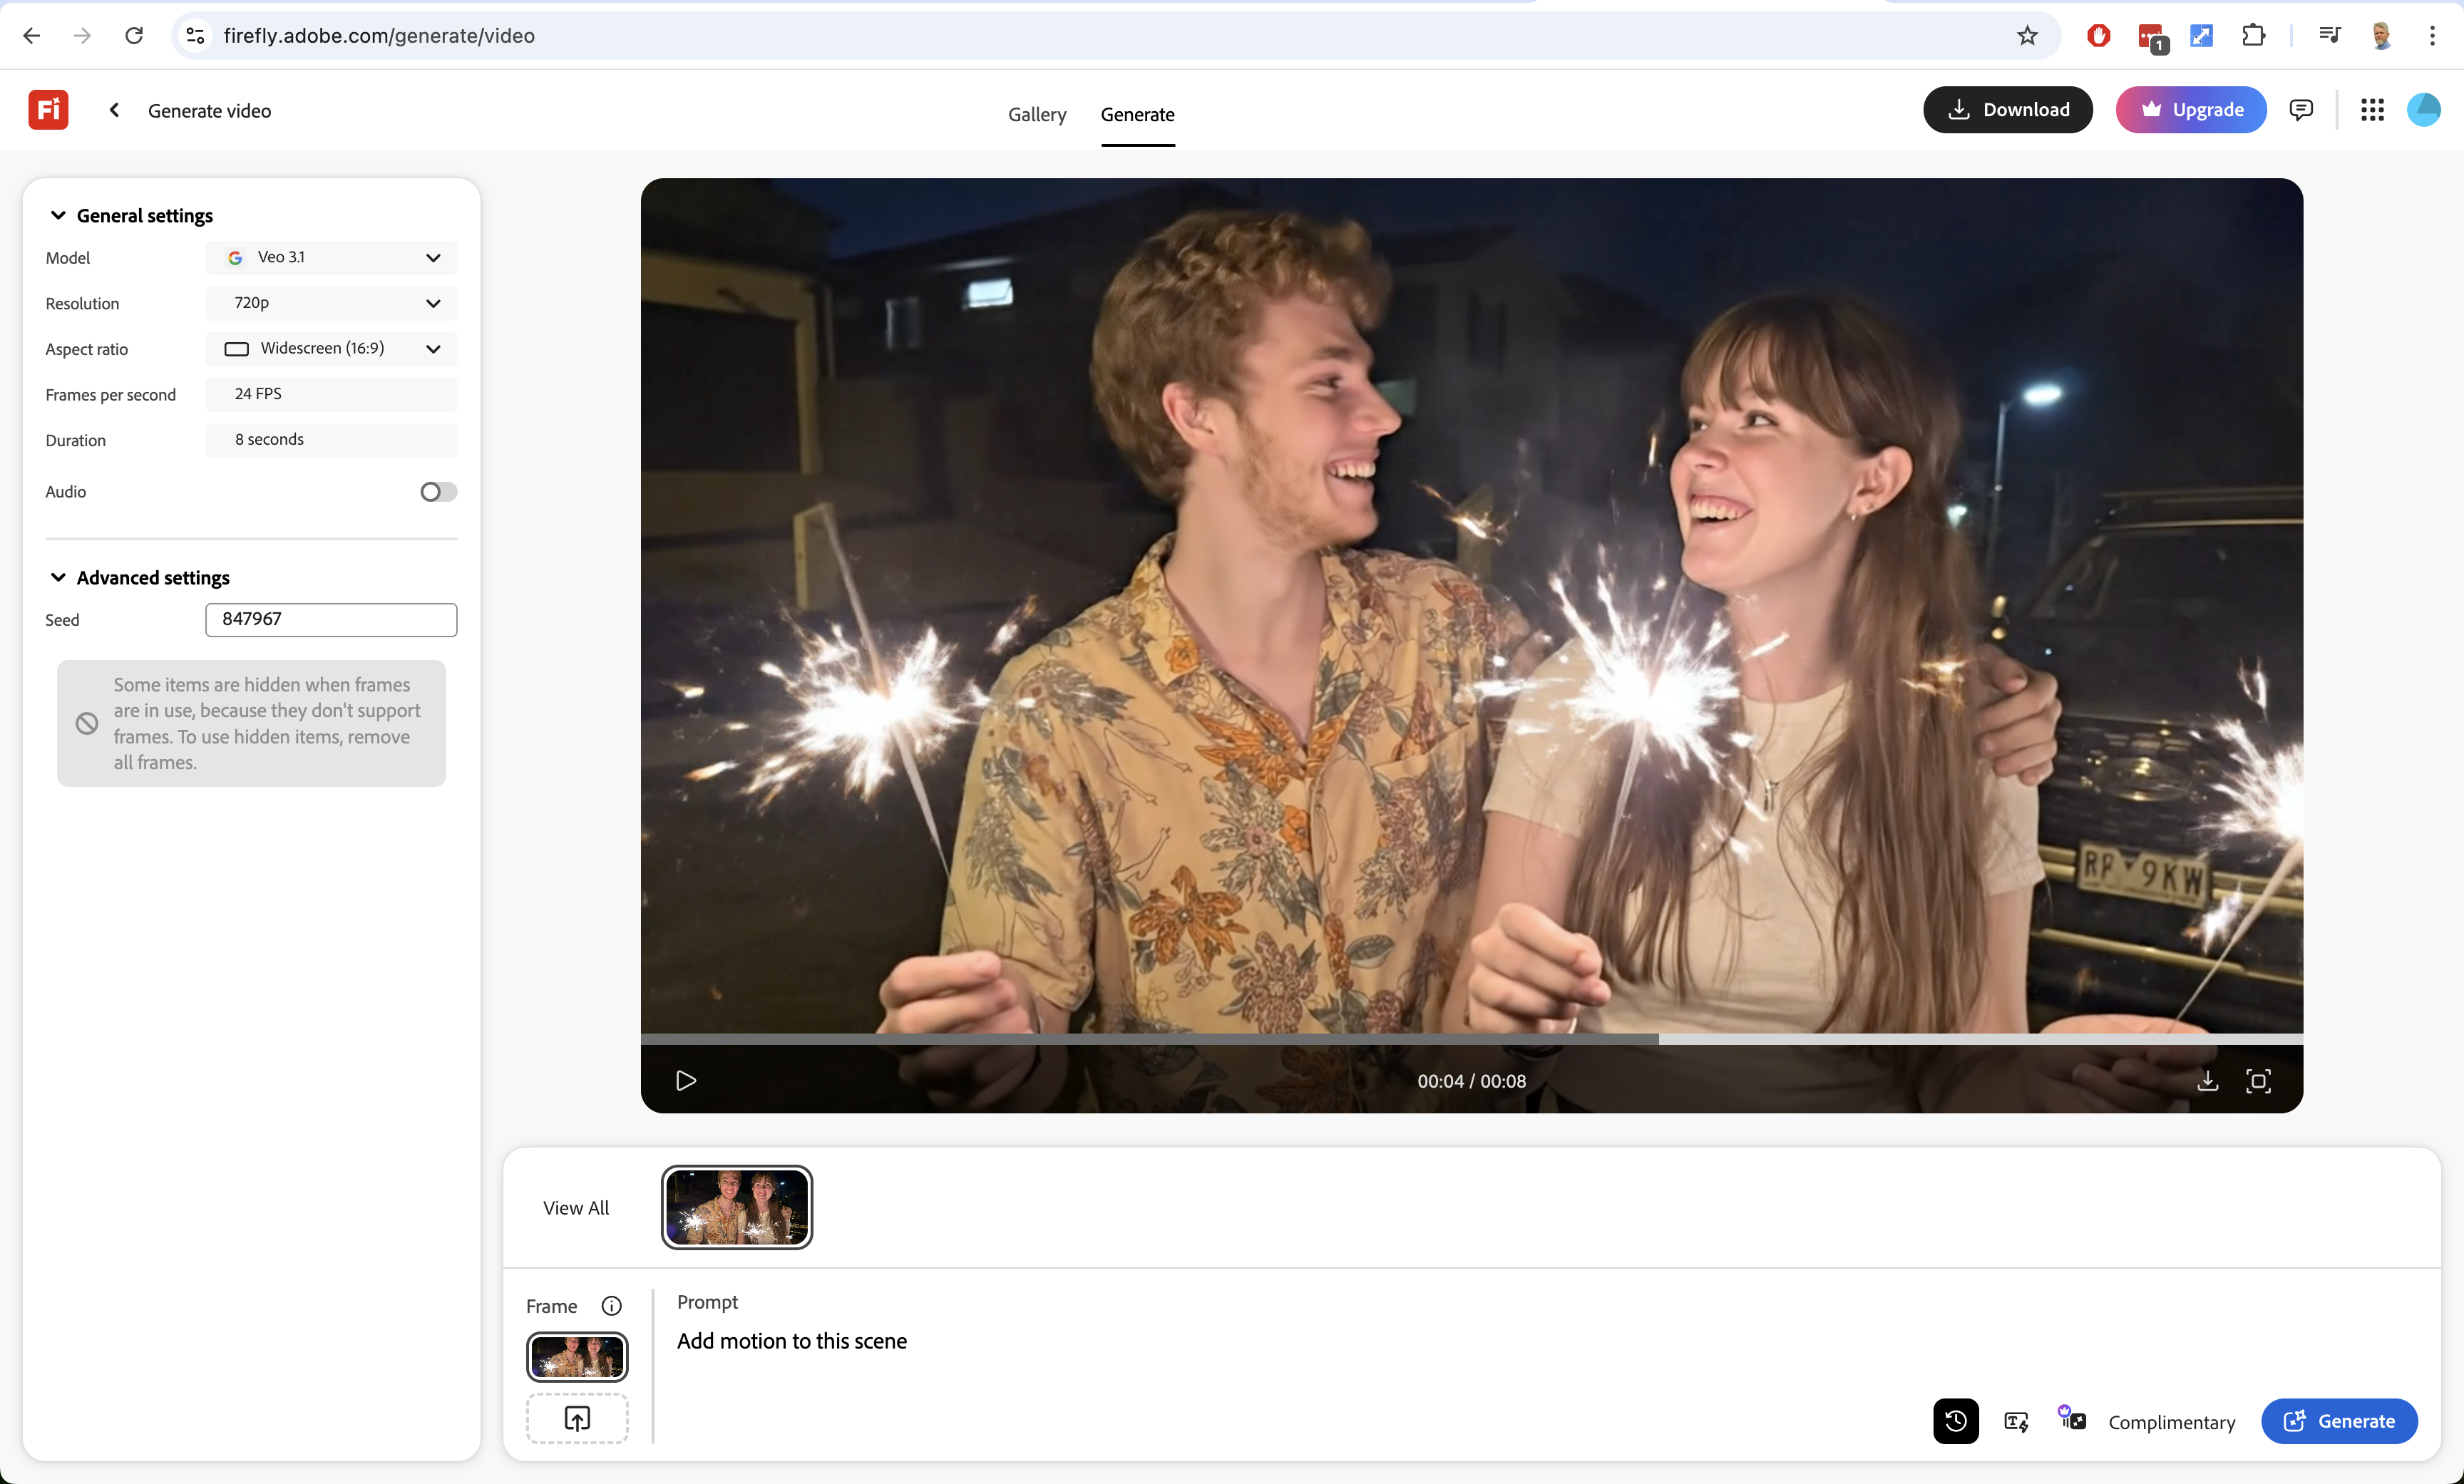Screen dimensions: 2464x1484
Task: Click the Seed input field
Action: 331,620
